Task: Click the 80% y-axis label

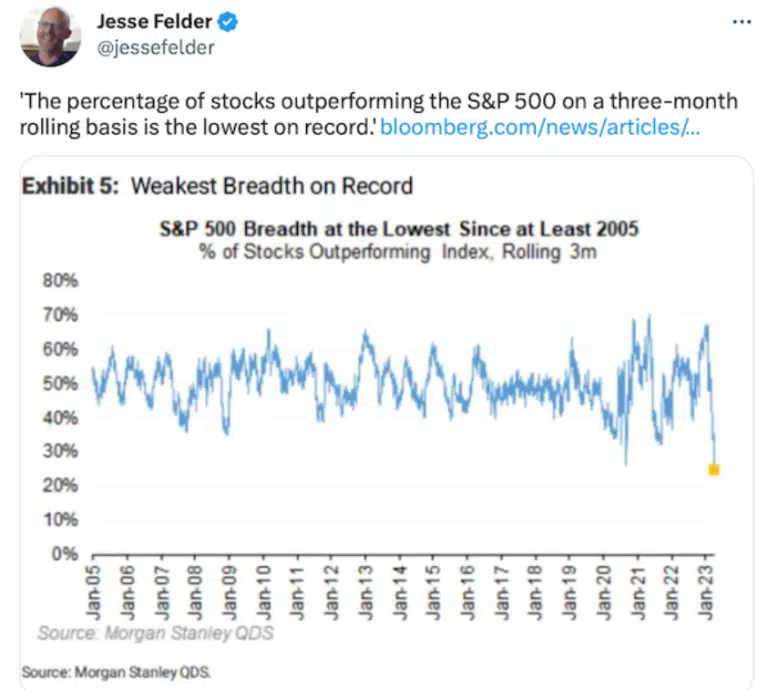Action: (60, 281)
